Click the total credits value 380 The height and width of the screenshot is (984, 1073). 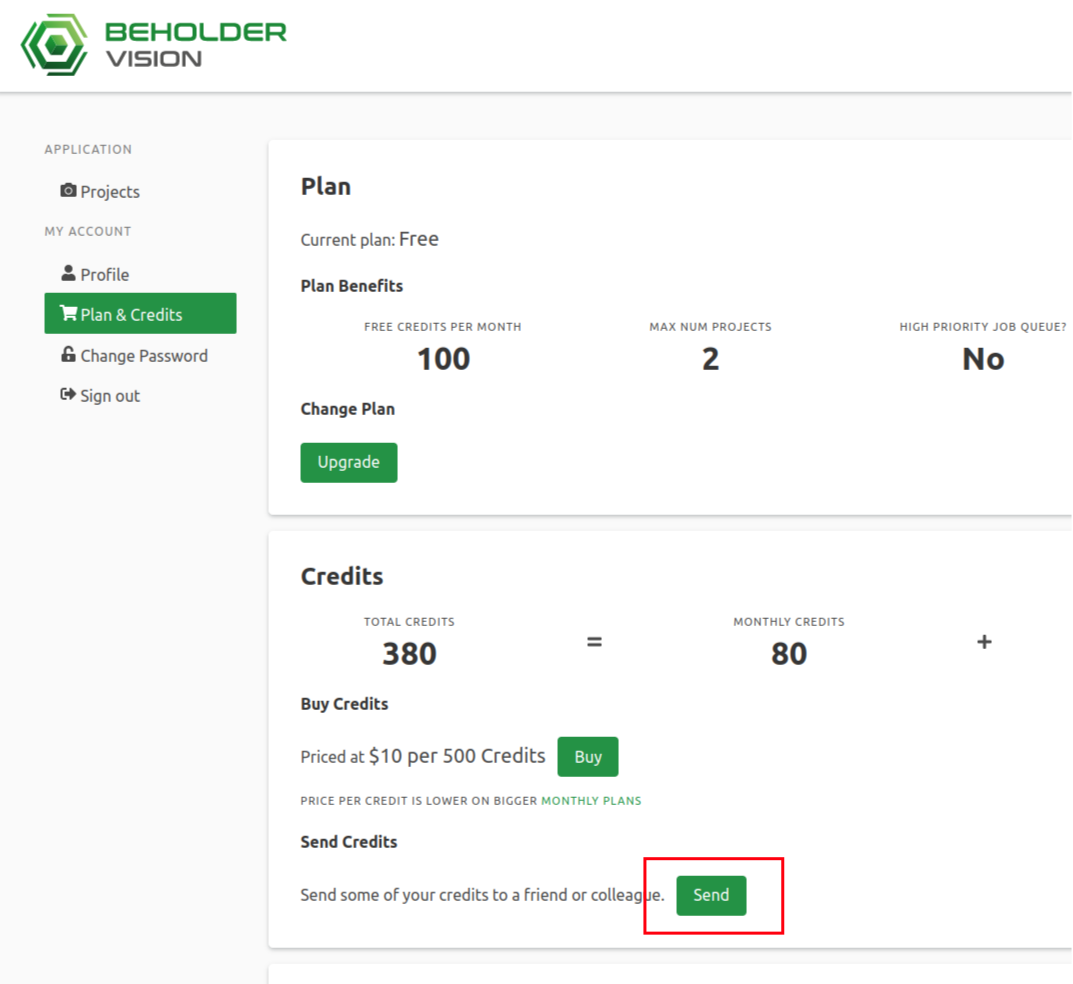409,654
